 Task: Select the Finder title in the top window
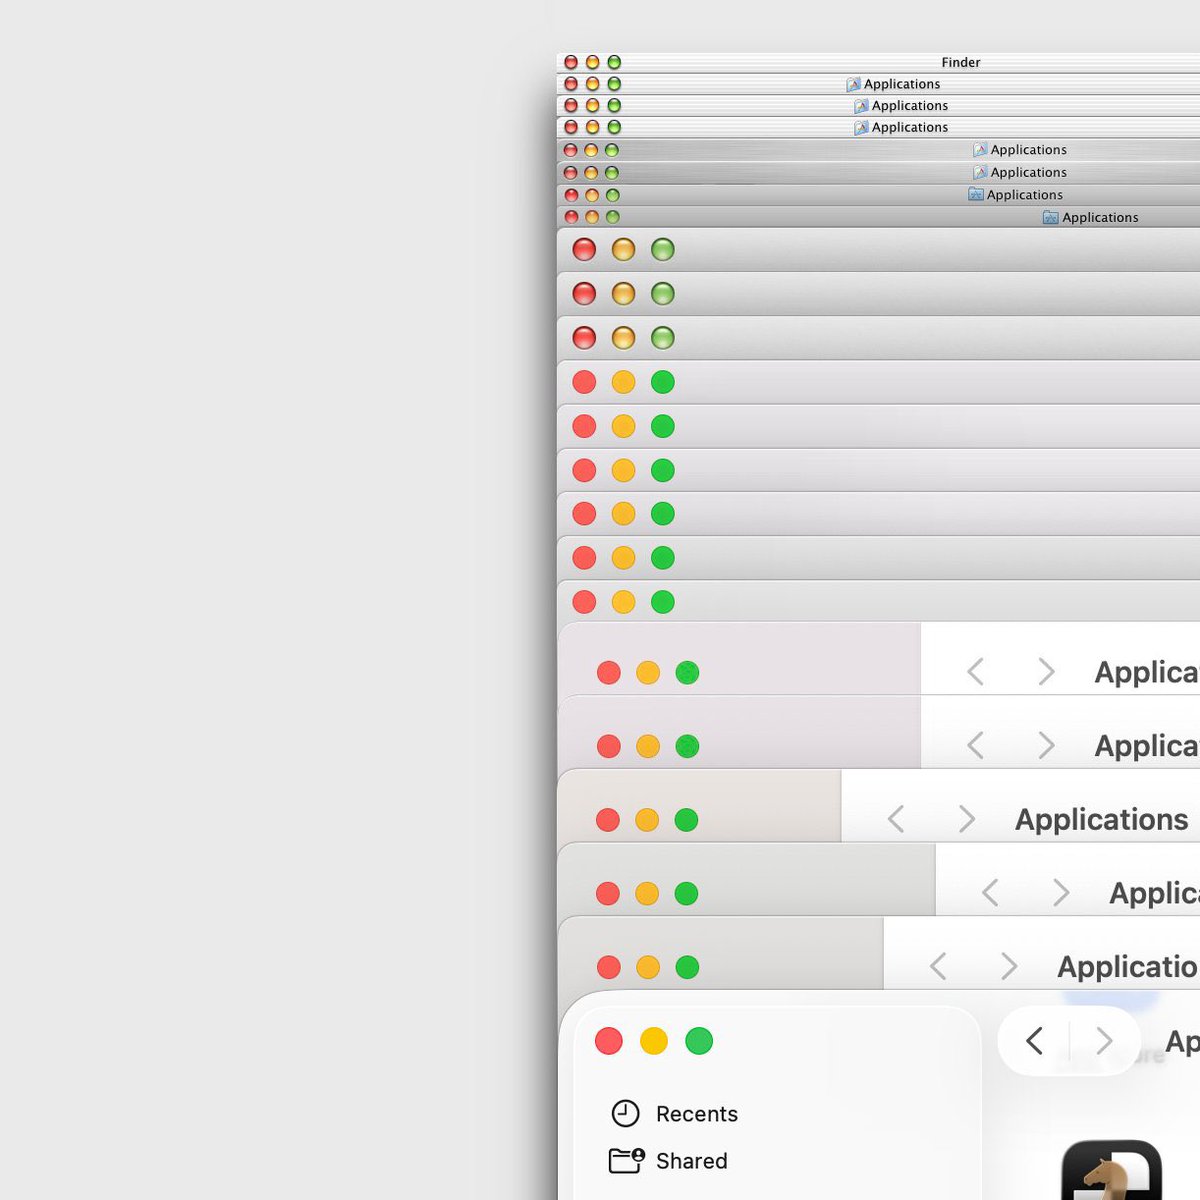coord(960,62)
